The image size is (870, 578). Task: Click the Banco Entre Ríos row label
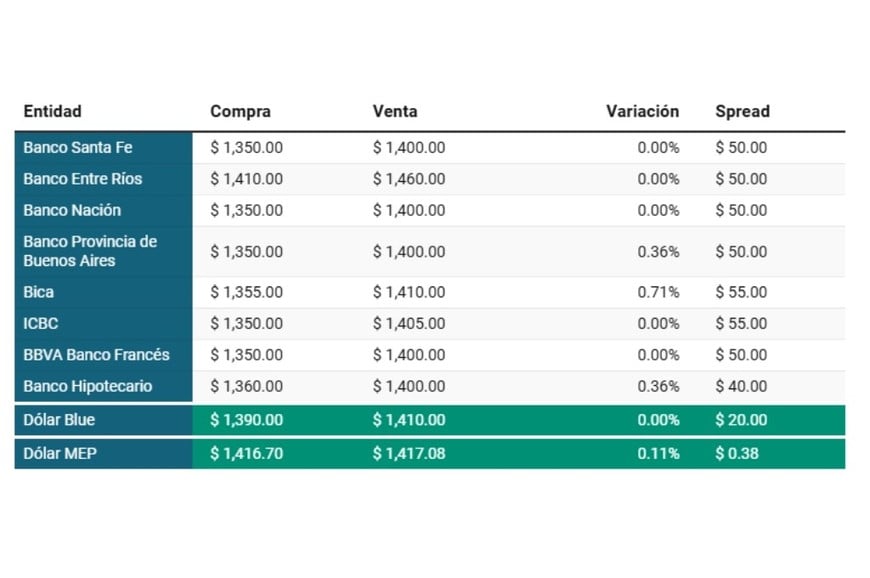[83, 179]
